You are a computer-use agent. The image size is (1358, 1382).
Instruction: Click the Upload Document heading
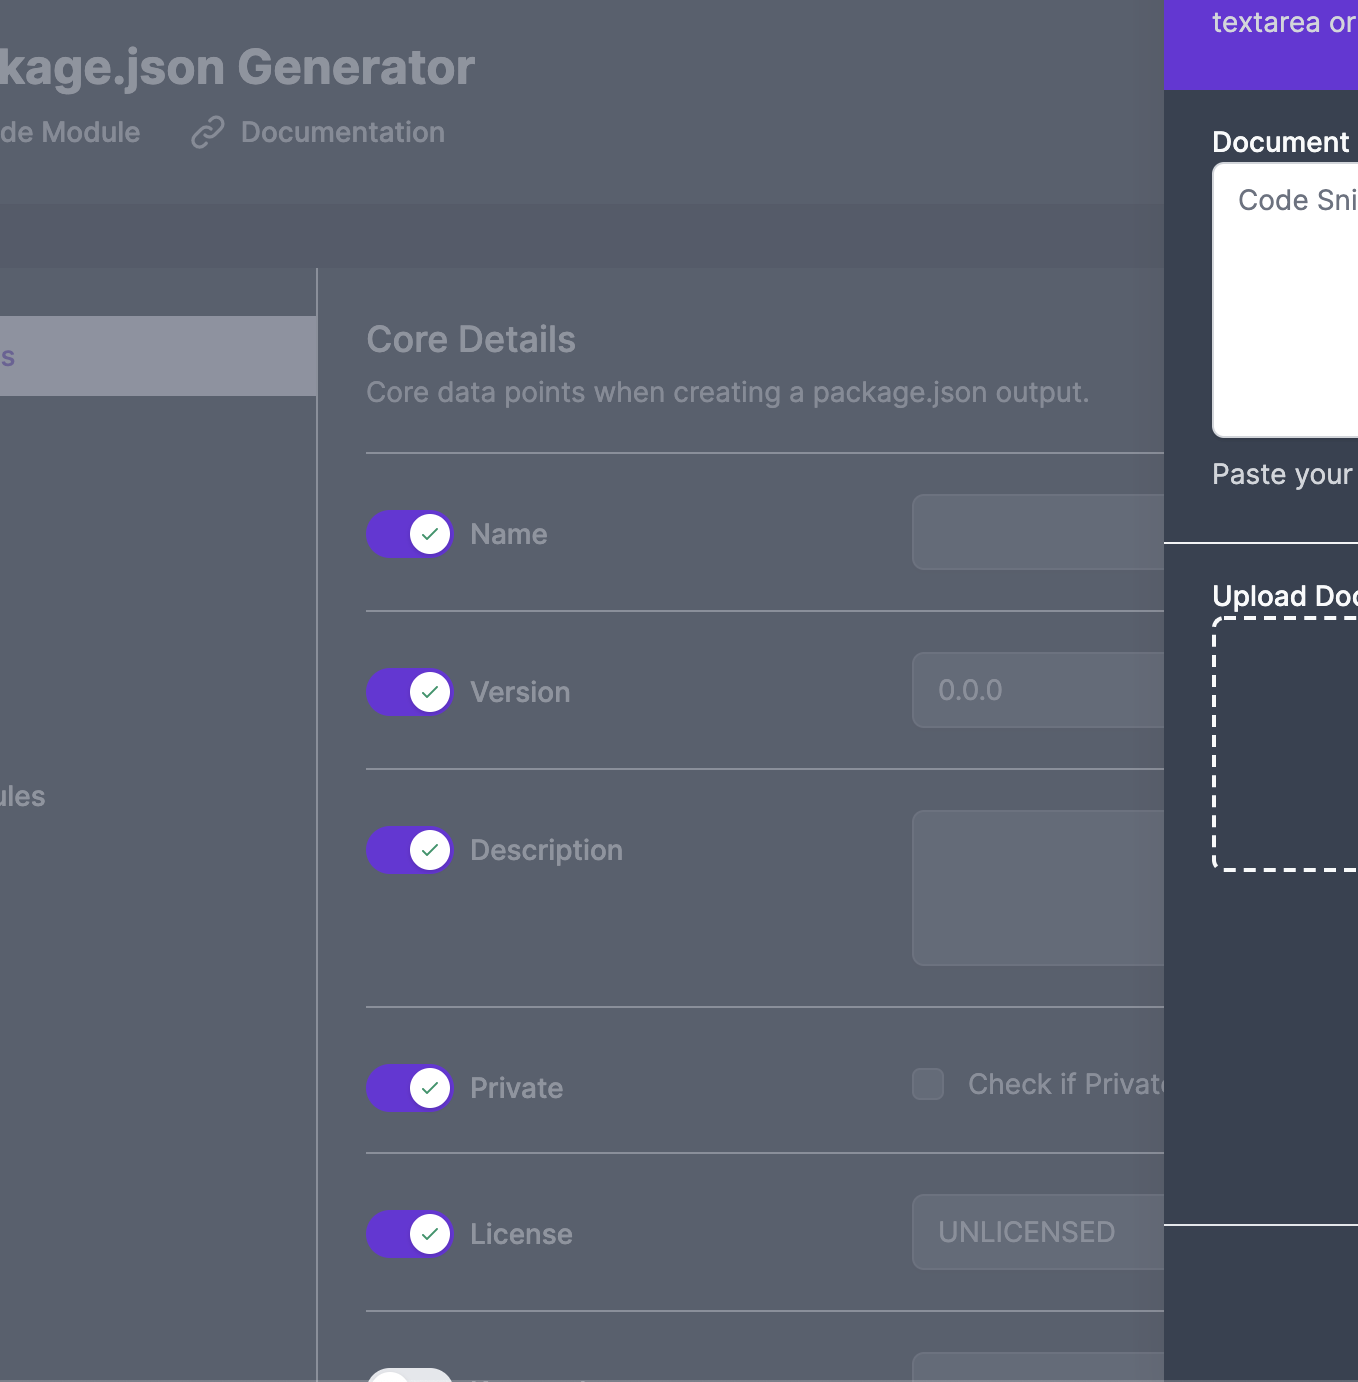(x=1285, y=596)
